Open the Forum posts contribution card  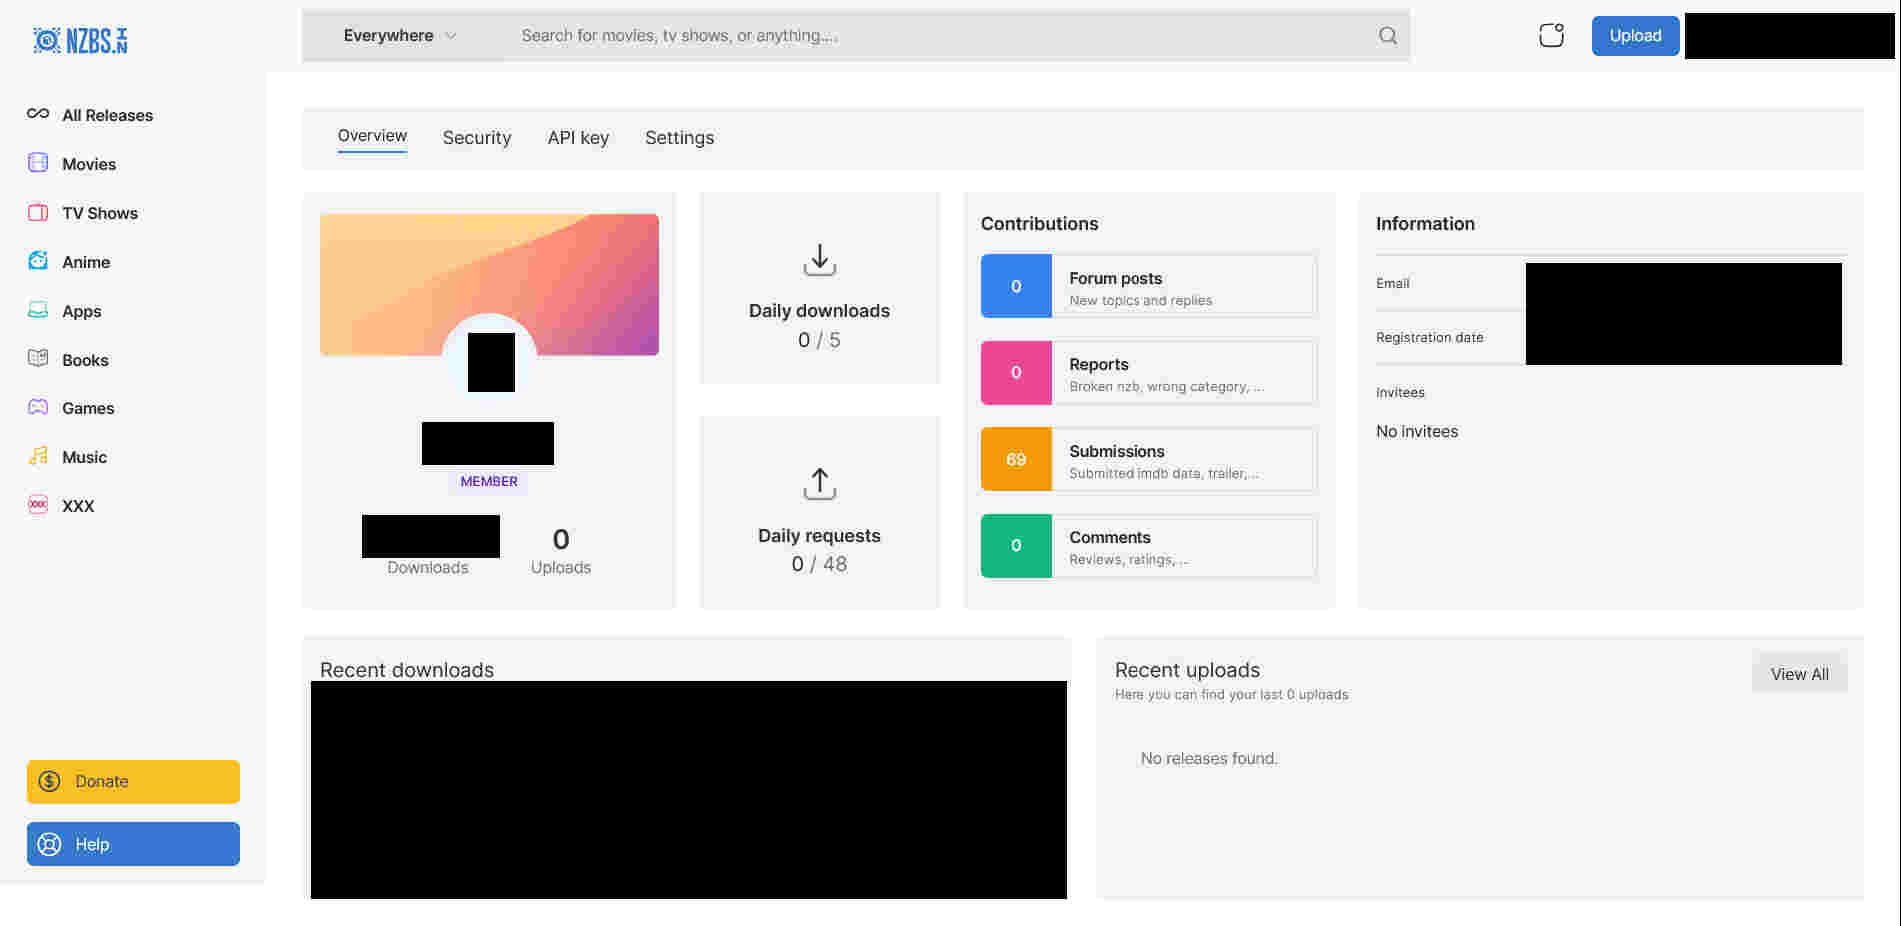tap(1149, 286)
